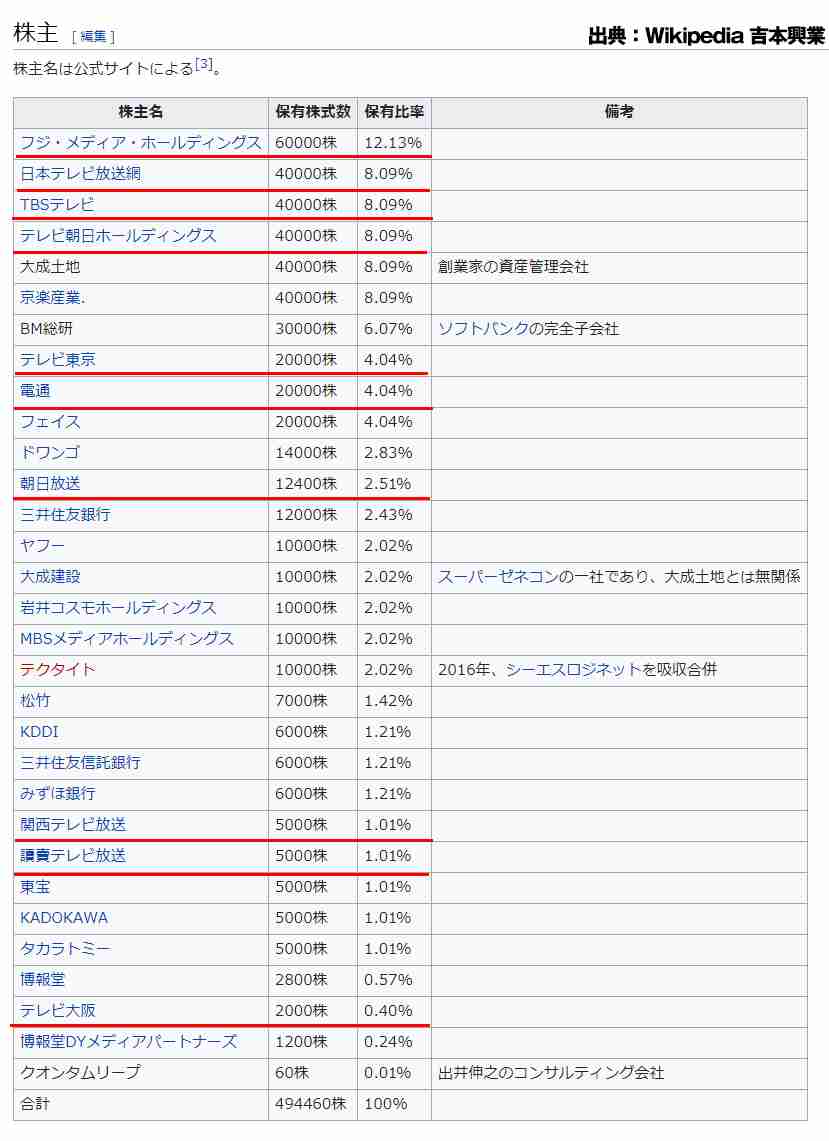Select the 0.24% ratio cell
The image size is (829, 1141).
394,1042
